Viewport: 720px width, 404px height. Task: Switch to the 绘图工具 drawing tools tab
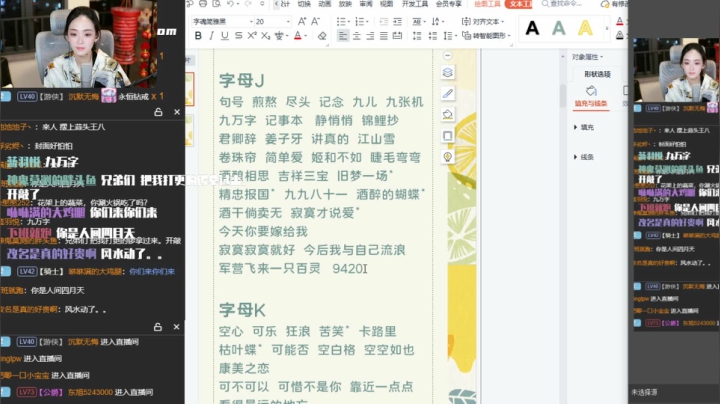487,4
